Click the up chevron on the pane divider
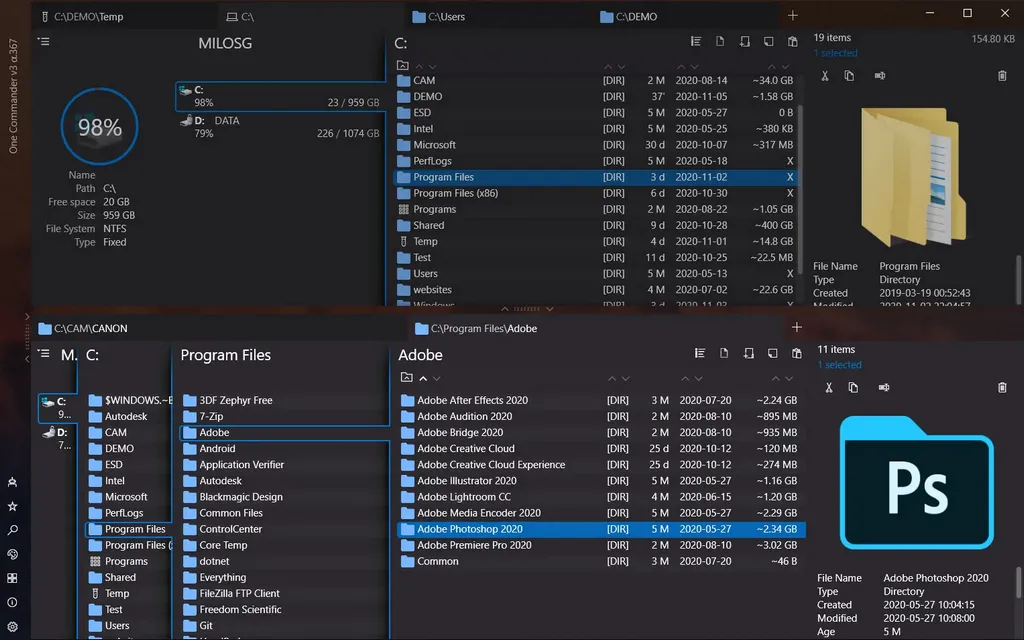The height and width of the screenshot is (640, 1024). pyautogui.click(x=505, y=309)
